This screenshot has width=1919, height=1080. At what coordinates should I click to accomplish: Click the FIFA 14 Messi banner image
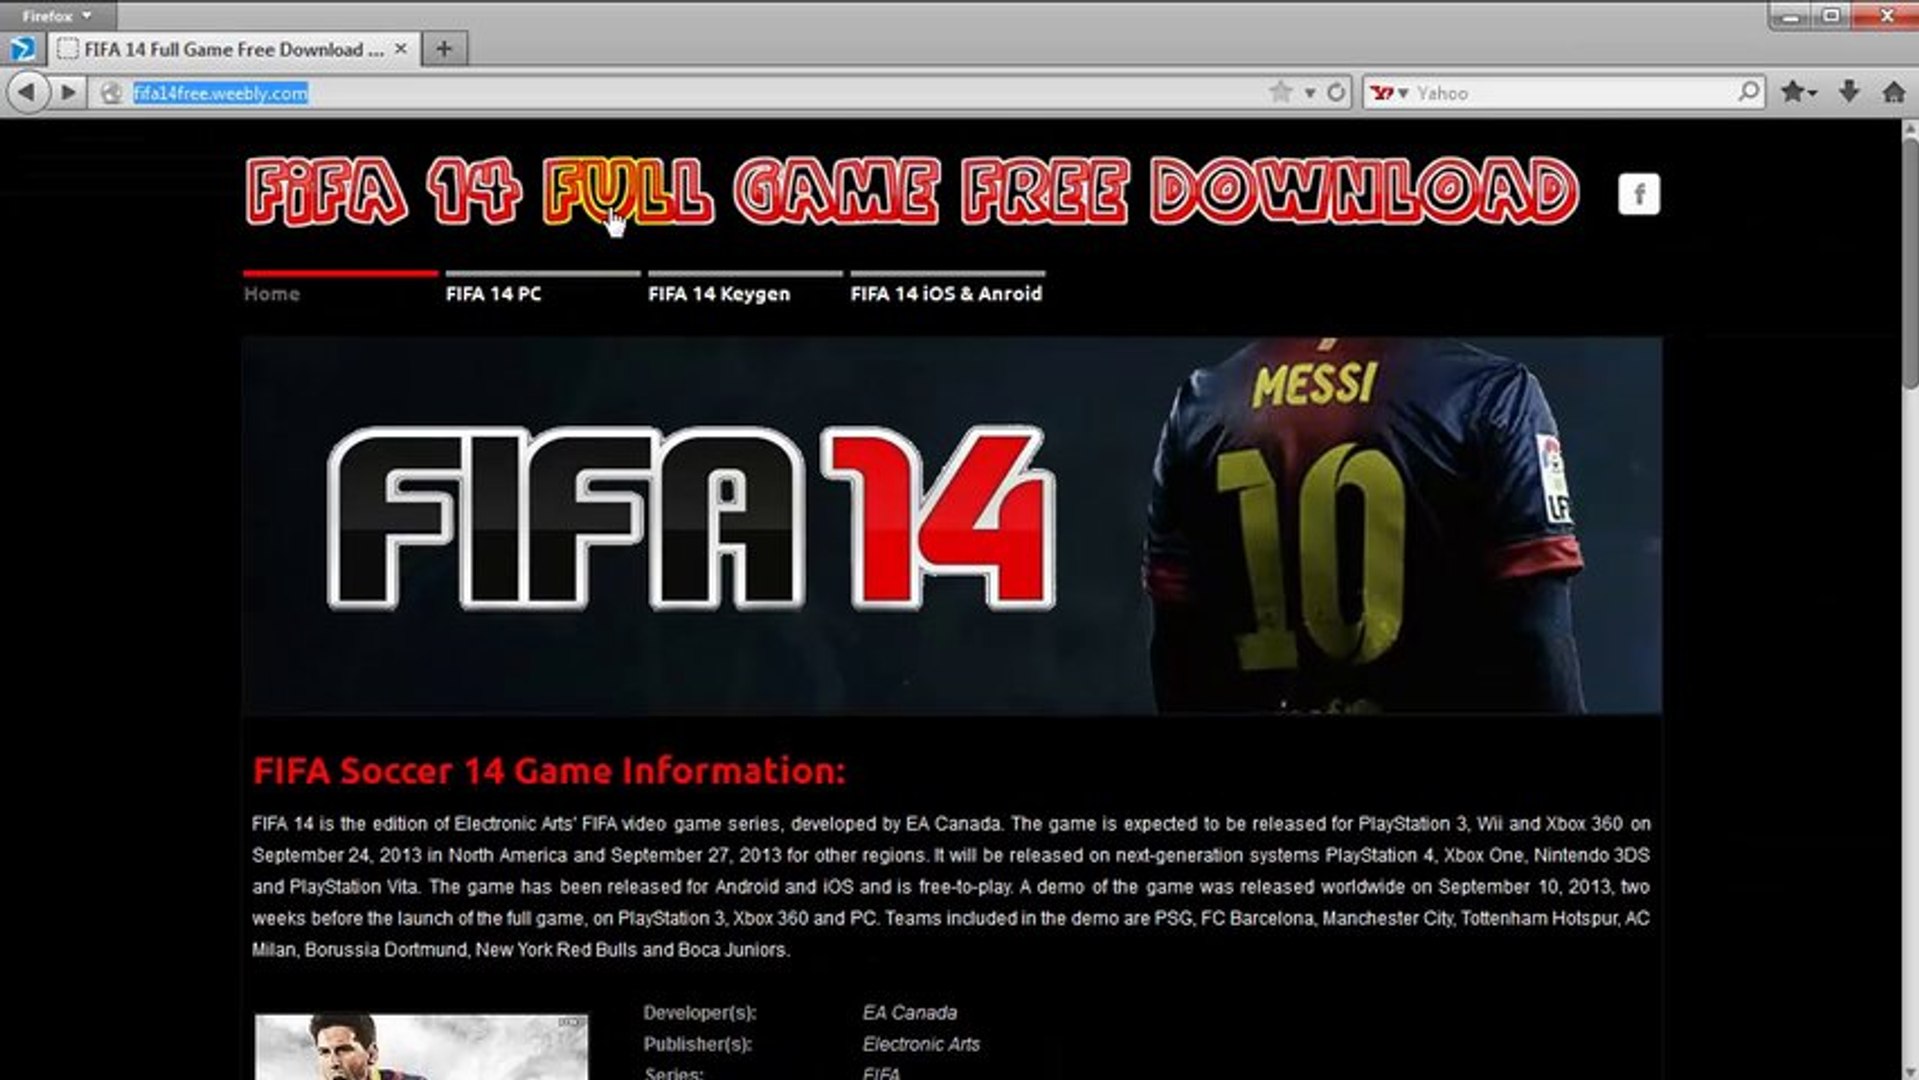pos(952,525)
